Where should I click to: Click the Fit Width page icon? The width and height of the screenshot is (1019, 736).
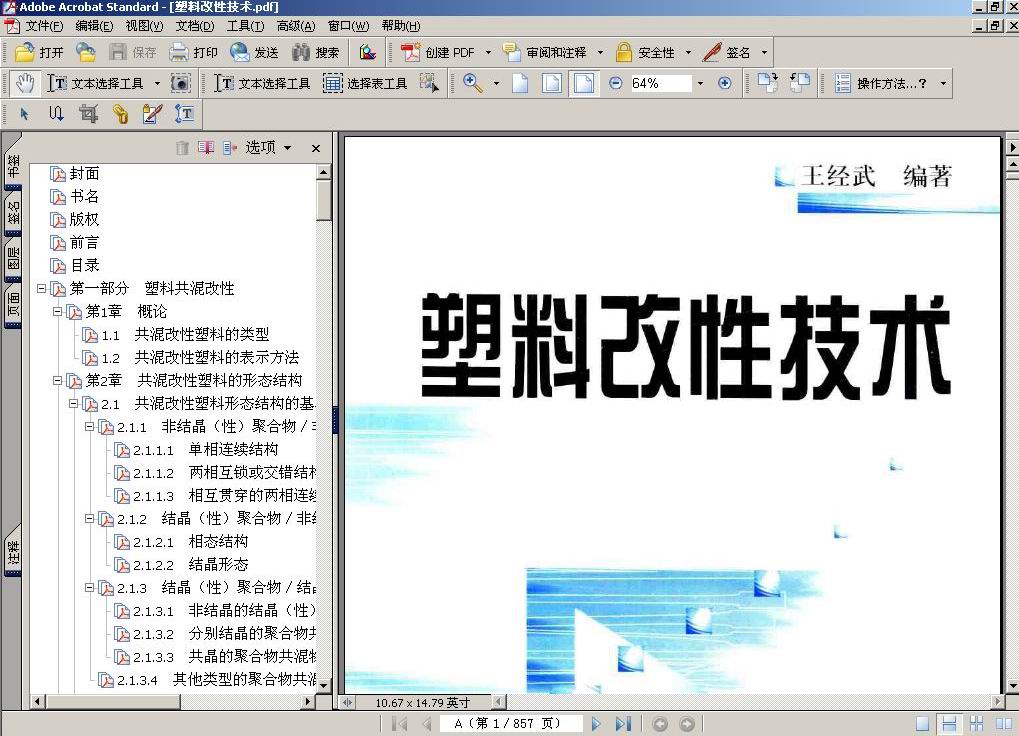click(x=584, y=83)
